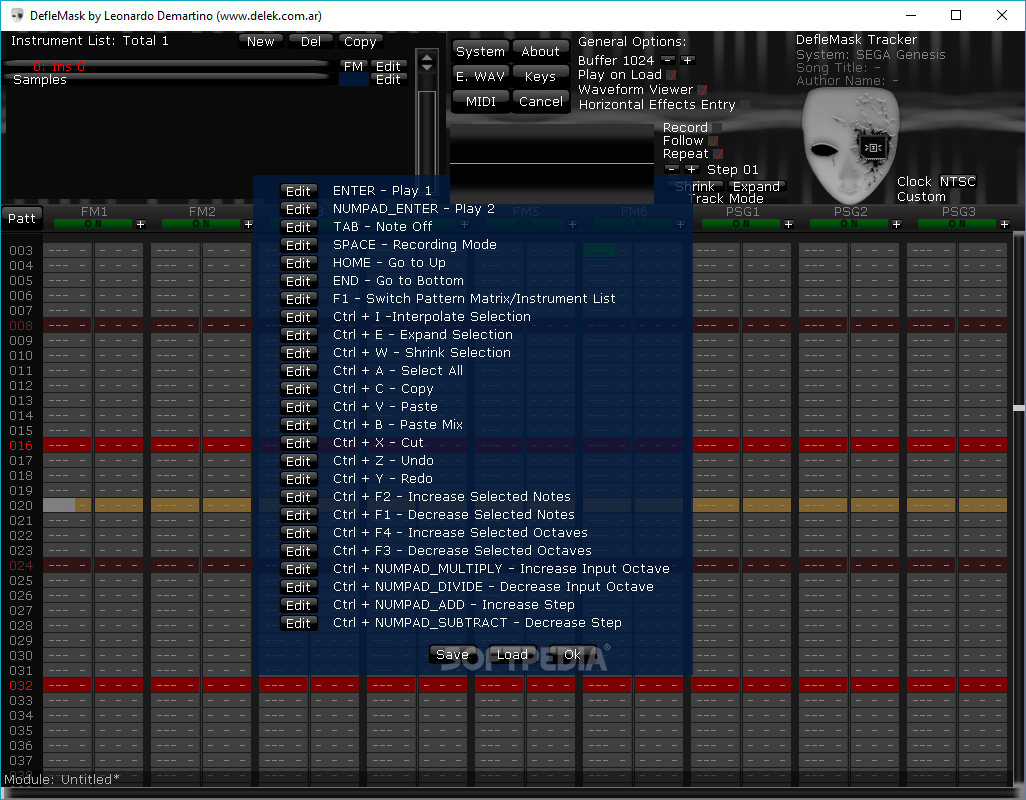Image resolution: width=1026 pixels, height=800 pixels.
Task: Click Edit next to TAB - Note Off
Action: tap(298, 227)
